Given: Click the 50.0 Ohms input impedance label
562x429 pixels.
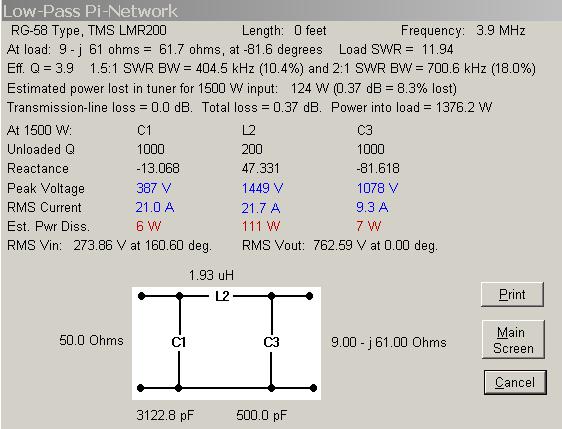Looking at the screenshot, I should coord(91,340).
